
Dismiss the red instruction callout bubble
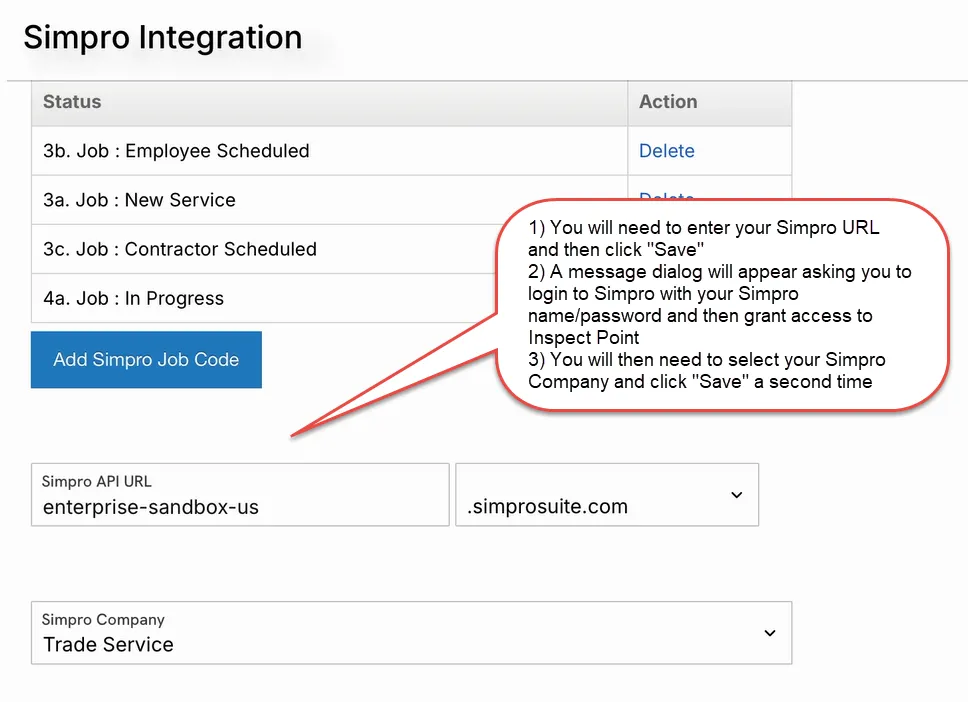(725, 305)
